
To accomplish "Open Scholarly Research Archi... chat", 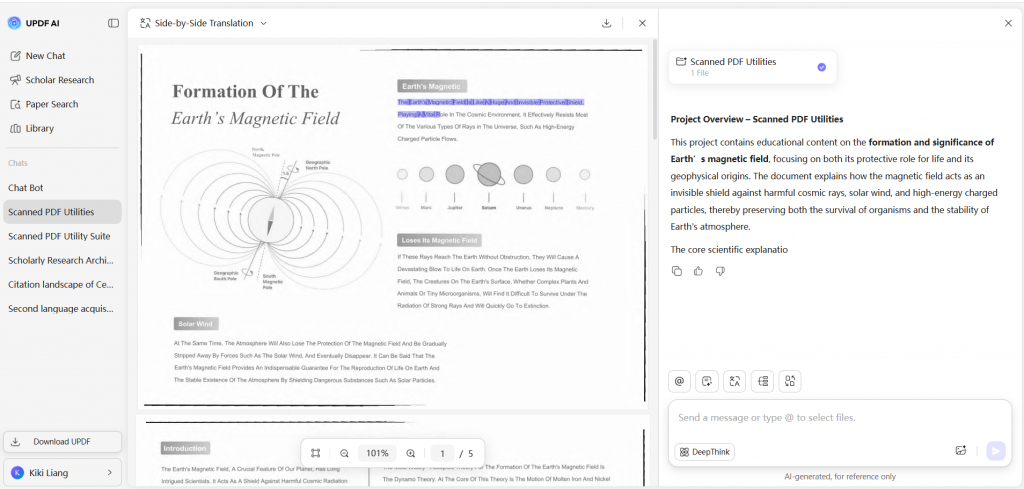I will (62, 260).
